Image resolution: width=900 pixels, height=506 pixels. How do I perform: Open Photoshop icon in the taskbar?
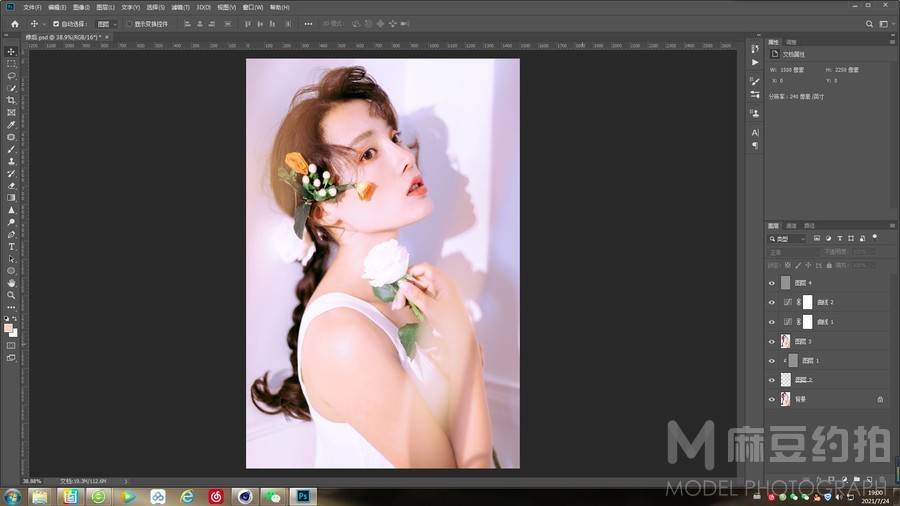pyautogui.click(x=303, y=496)
